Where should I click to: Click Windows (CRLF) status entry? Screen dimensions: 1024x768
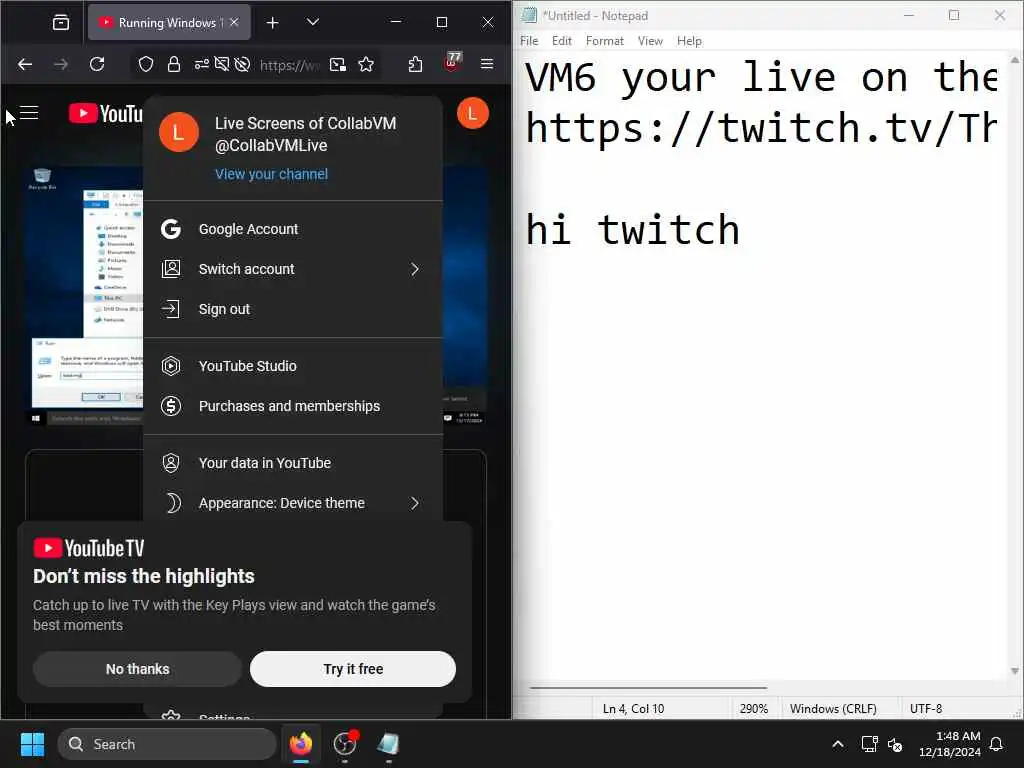click(833, 709)
